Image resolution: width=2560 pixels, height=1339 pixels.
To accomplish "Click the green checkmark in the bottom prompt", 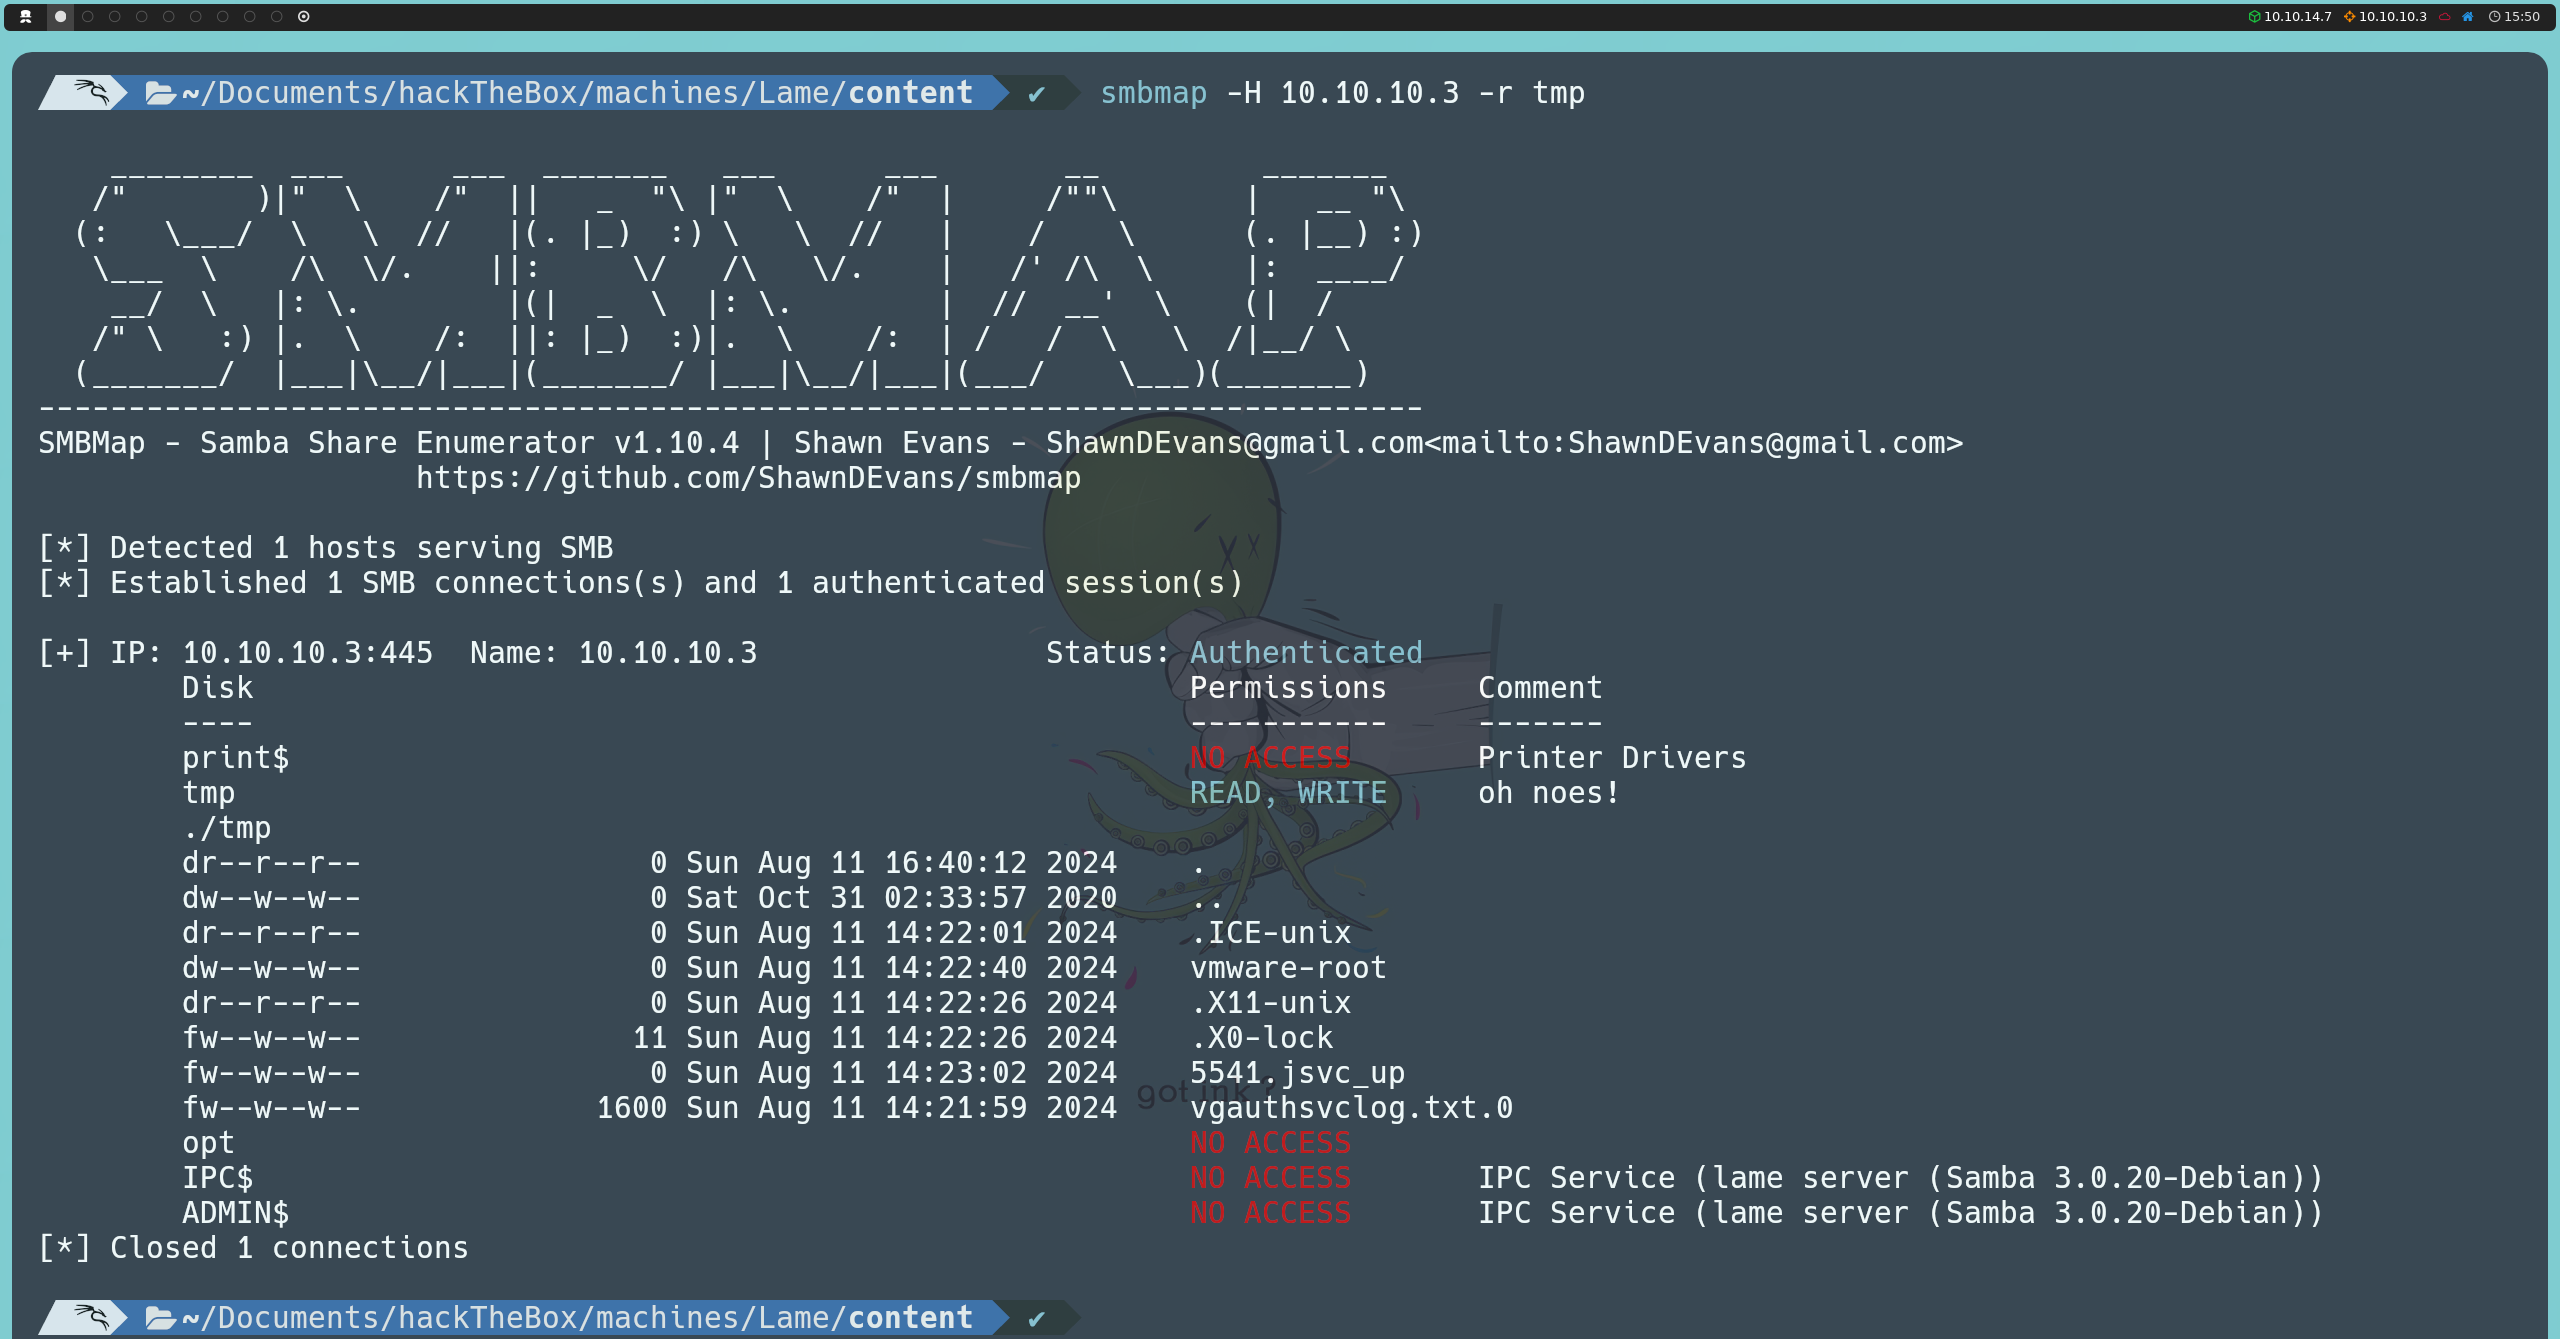I will (1036, 1318).
